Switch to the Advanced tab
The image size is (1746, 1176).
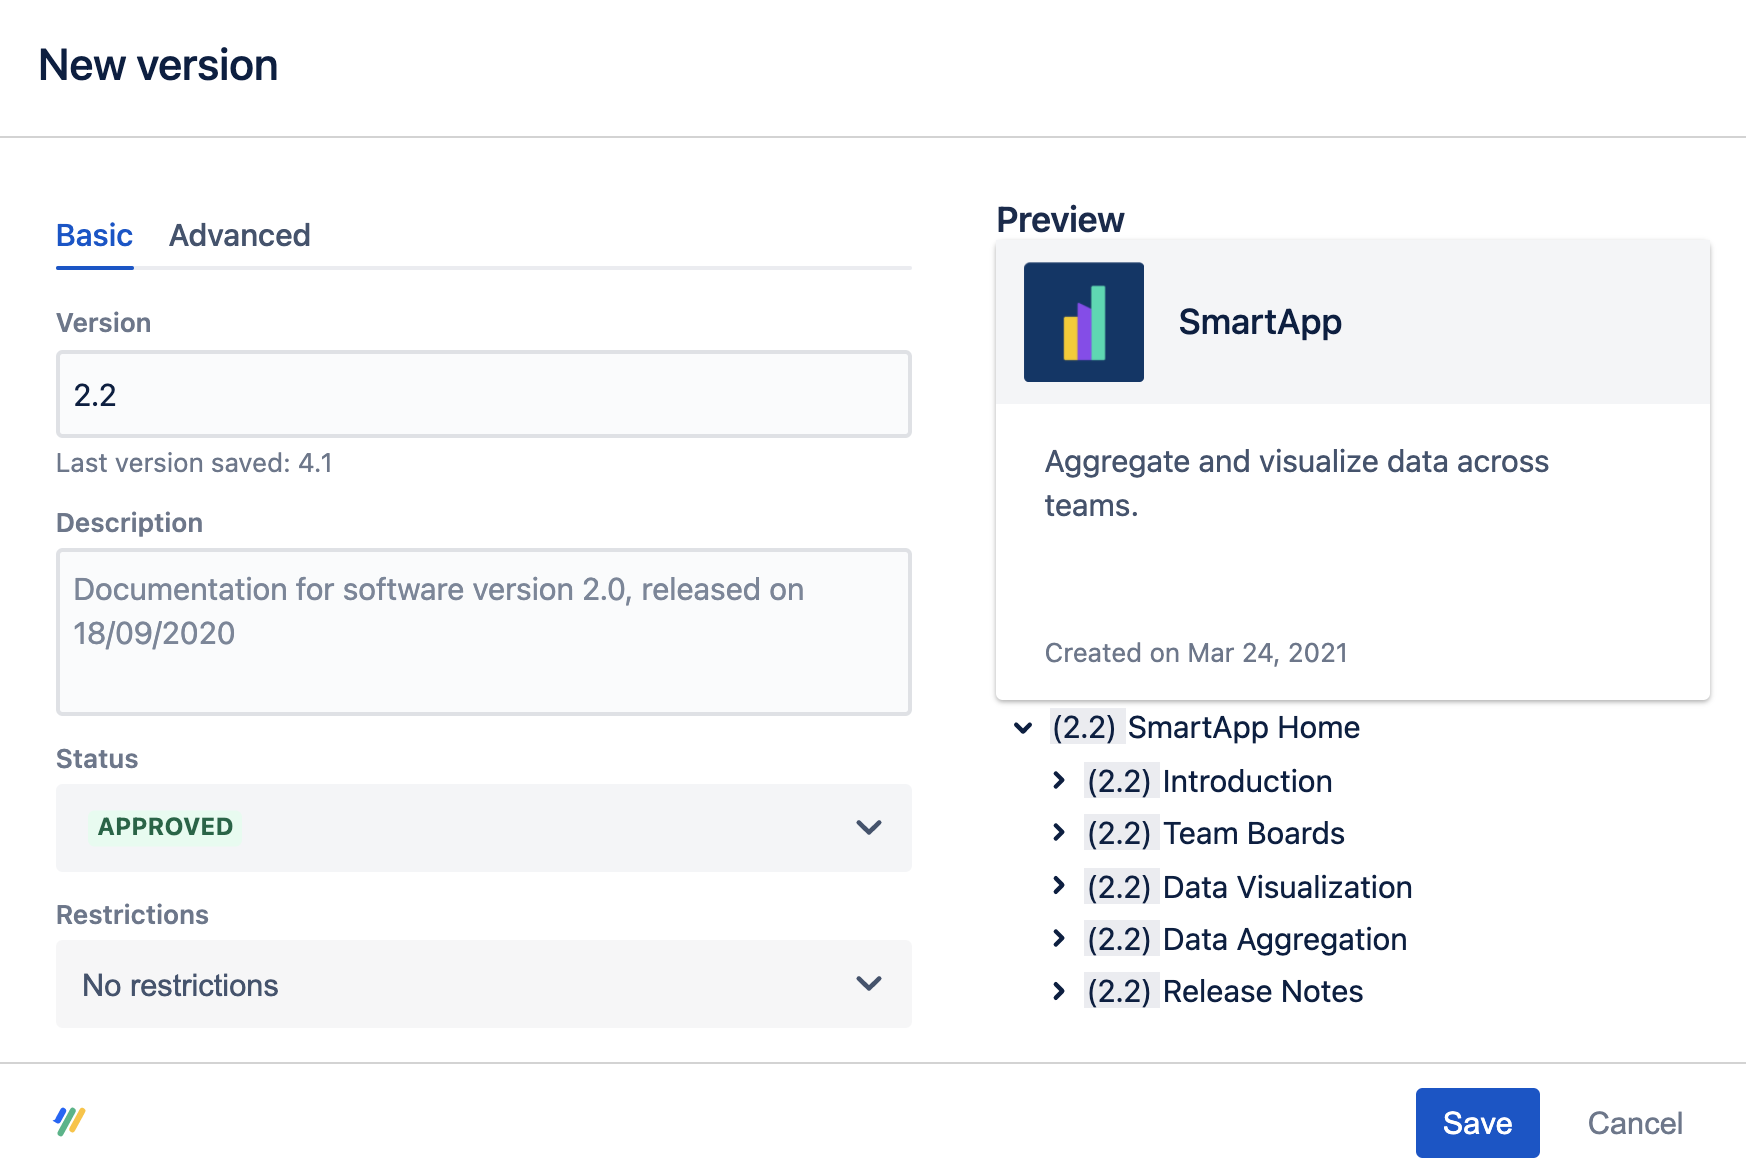(239, 236)
